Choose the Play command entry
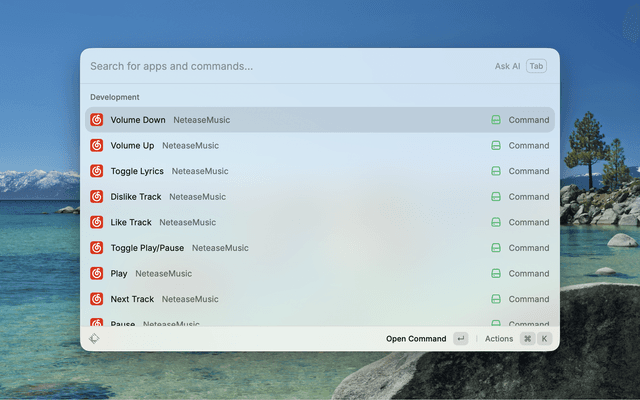The image size is (640, 400). pyautogui.click(x=119, y=273)
